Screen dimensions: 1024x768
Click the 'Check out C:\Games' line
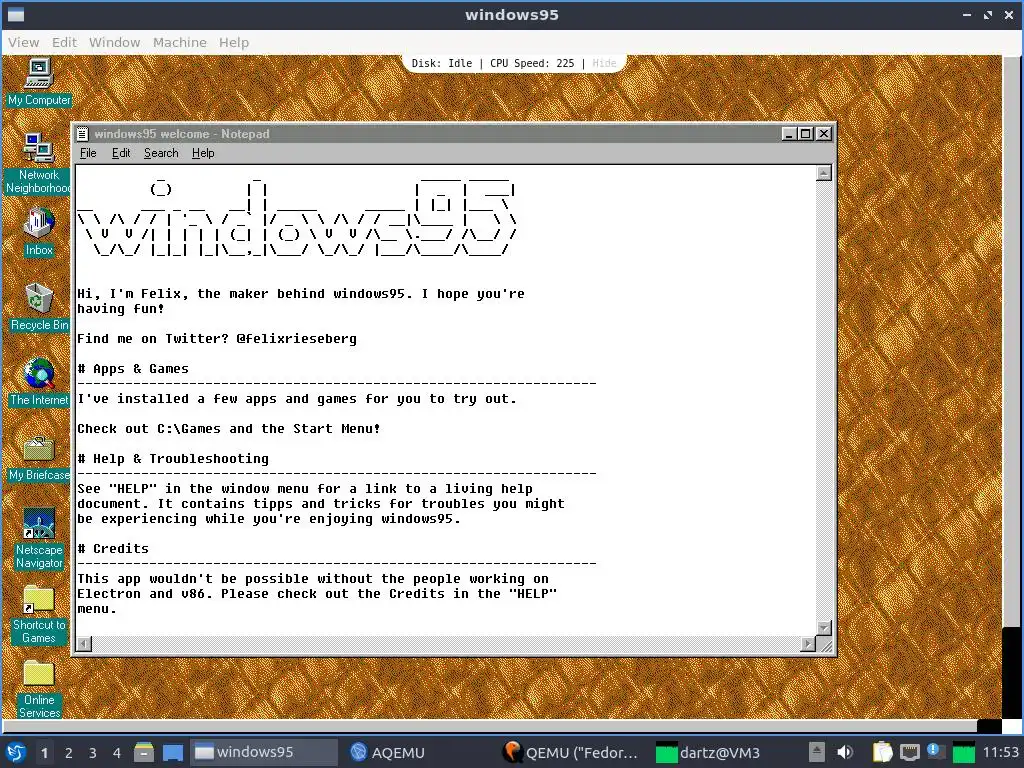point(229,429)
